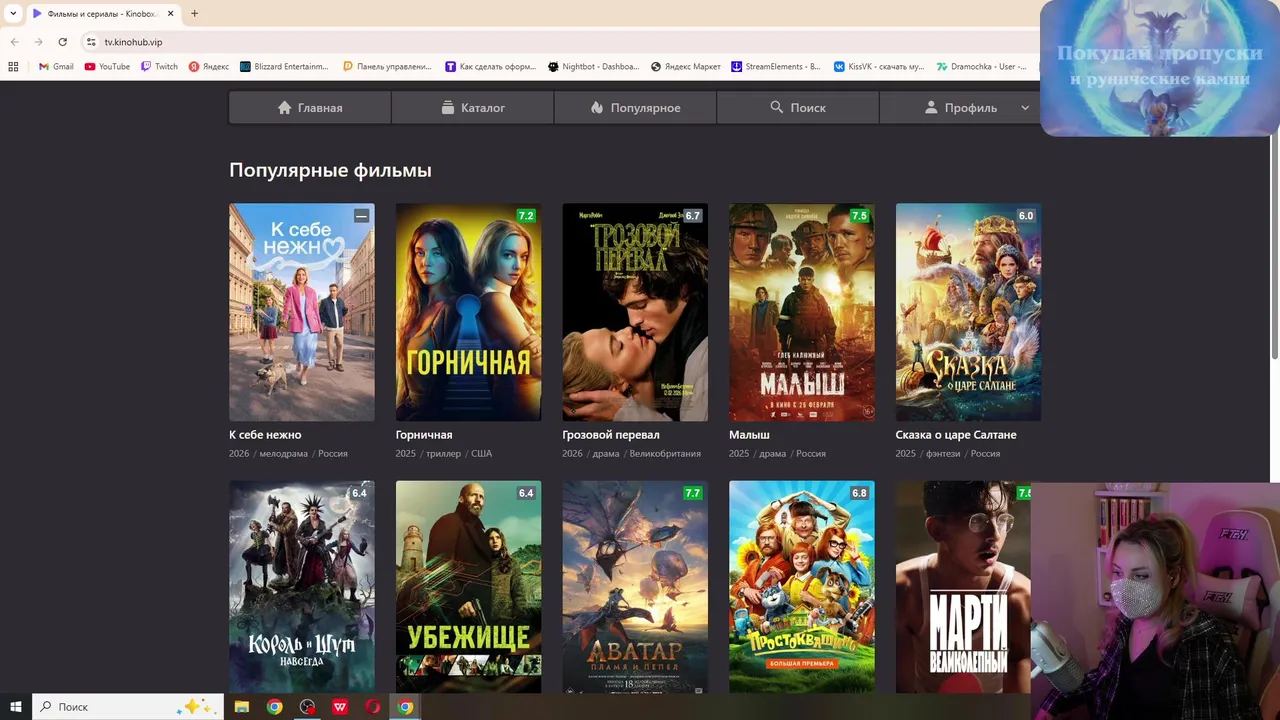Screen dimensions: 1280x720
Task: Open File Explorer from the taskbar
Action: [241, 707]
